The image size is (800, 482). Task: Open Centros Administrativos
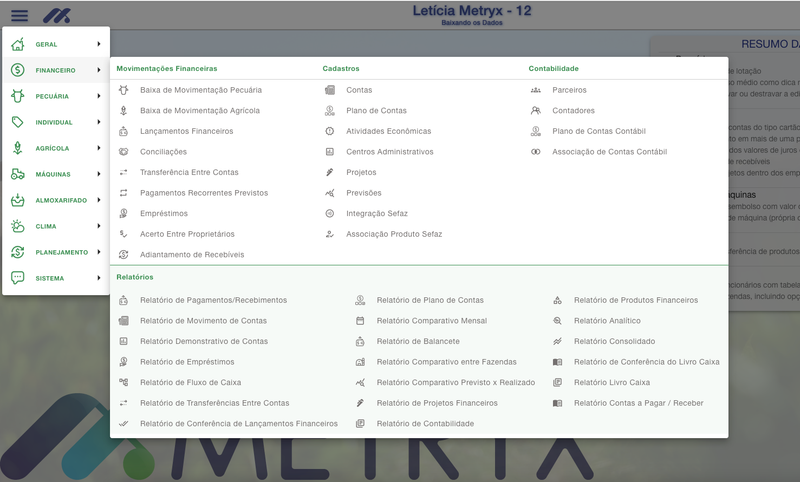390,151
